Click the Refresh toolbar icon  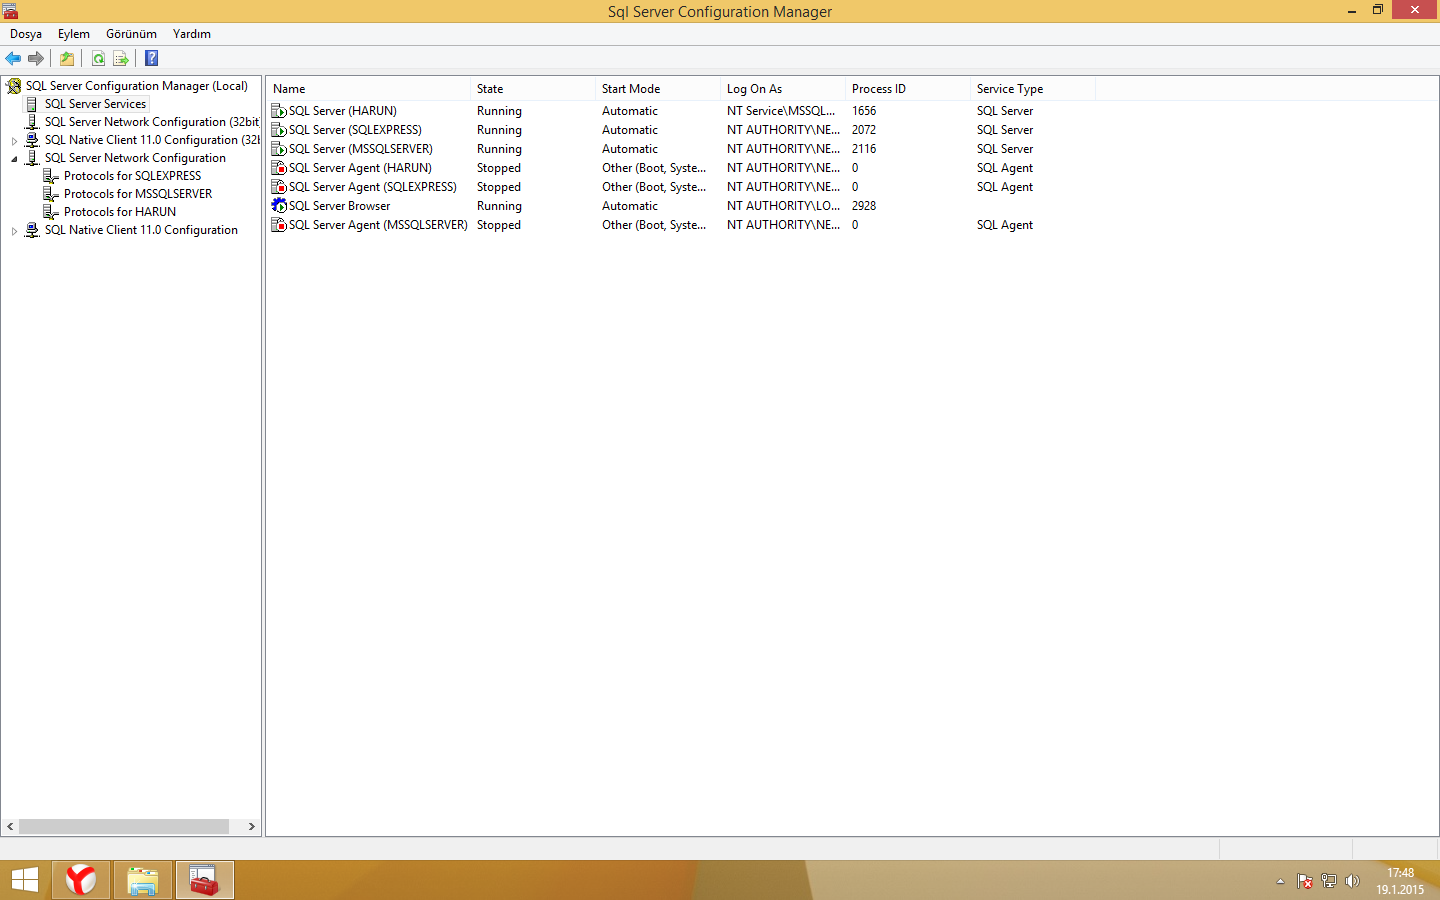coord(98,58)
